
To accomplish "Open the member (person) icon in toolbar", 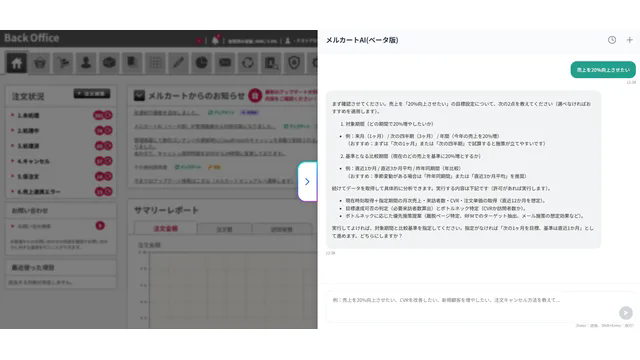I will [x=86, y=63].
